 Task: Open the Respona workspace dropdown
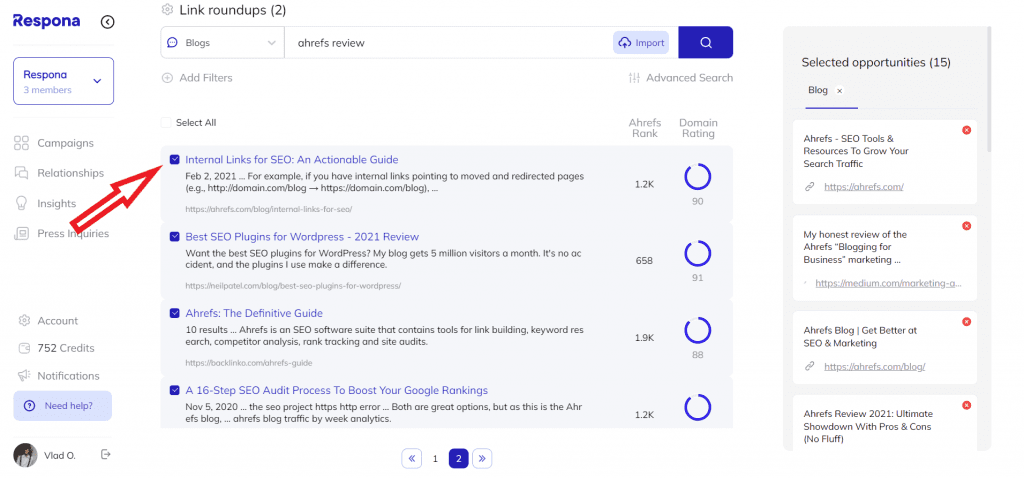click(x=63, y=81)
